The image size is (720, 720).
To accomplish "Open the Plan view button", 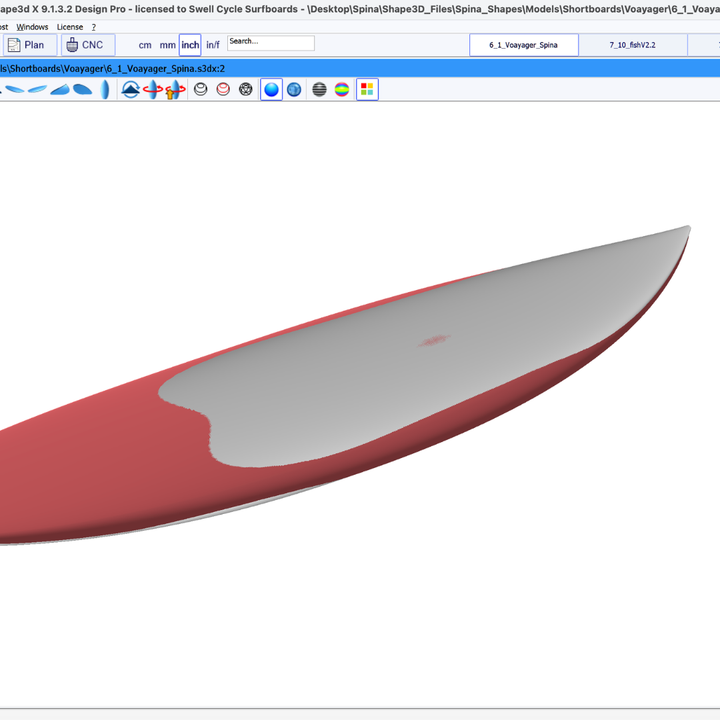I will click(x=30, y=45).
